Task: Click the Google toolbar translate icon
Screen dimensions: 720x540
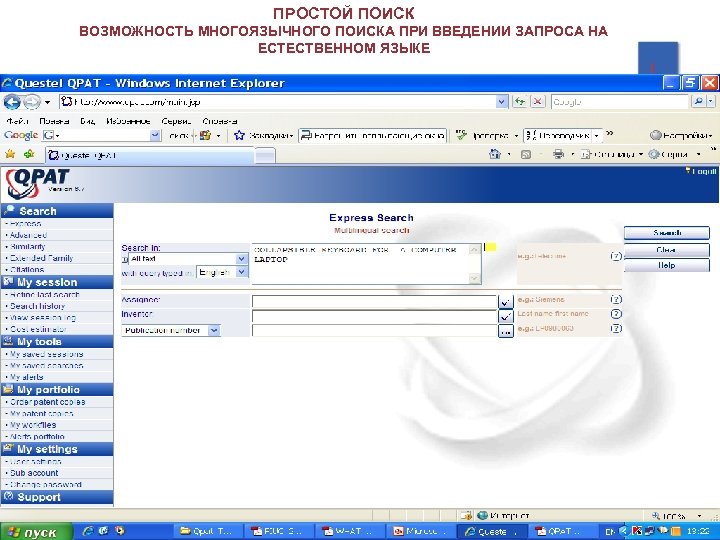Action: point(531,135)
